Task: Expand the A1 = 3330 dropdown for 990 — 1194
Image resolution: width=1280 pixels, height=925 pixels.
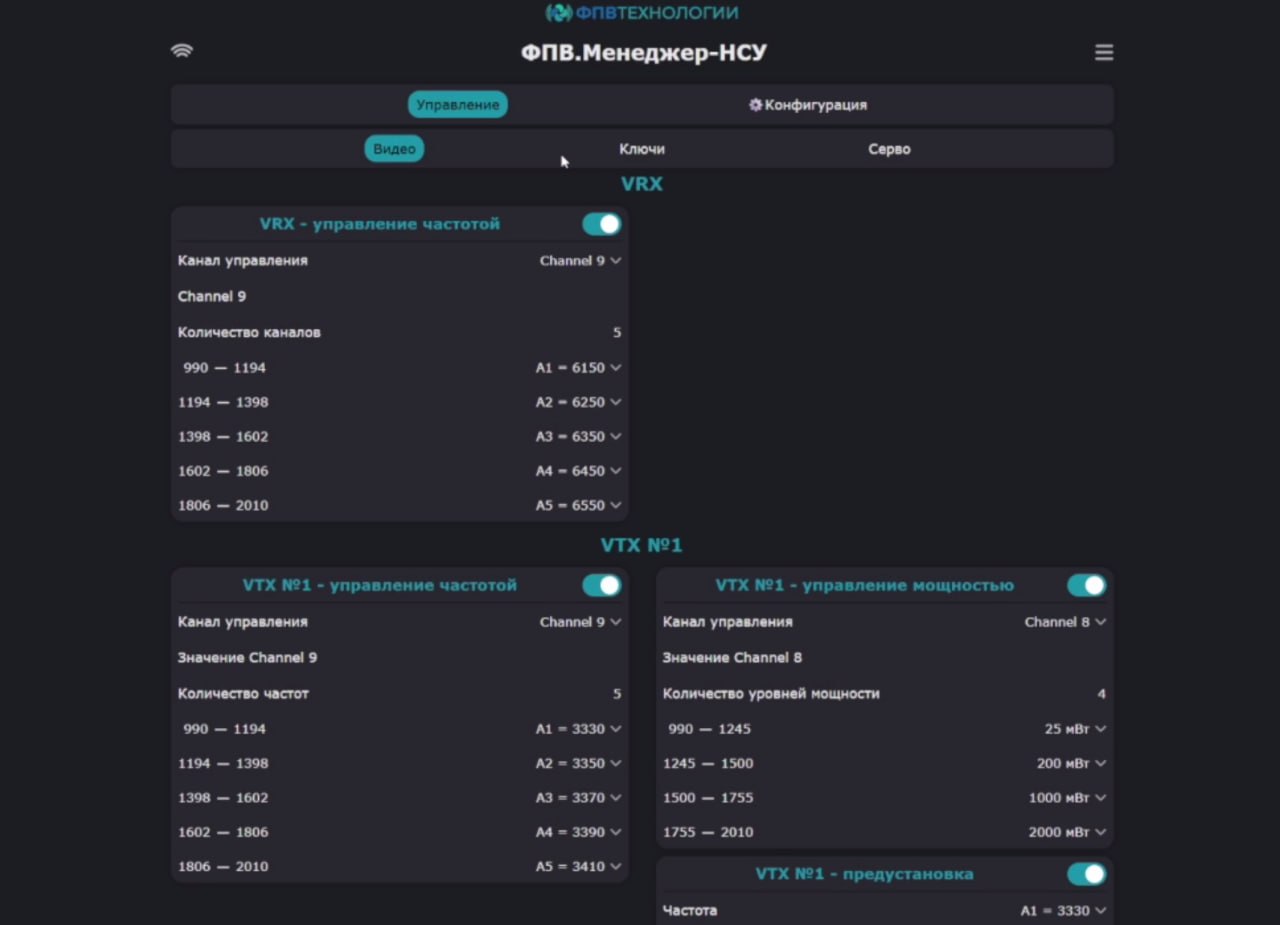Action: coord(578,729)
